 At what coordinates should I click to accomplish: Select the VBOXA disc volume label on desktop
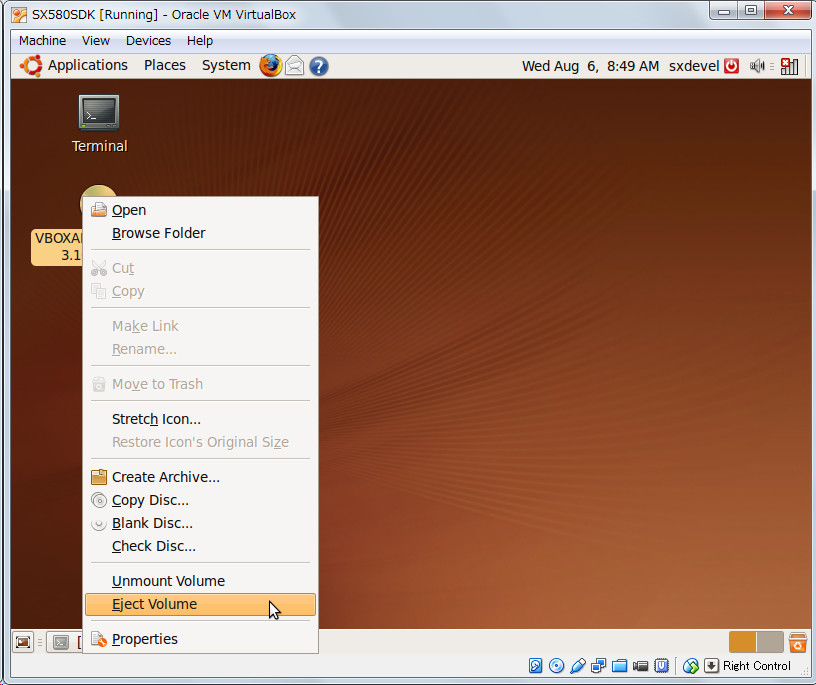57,247
